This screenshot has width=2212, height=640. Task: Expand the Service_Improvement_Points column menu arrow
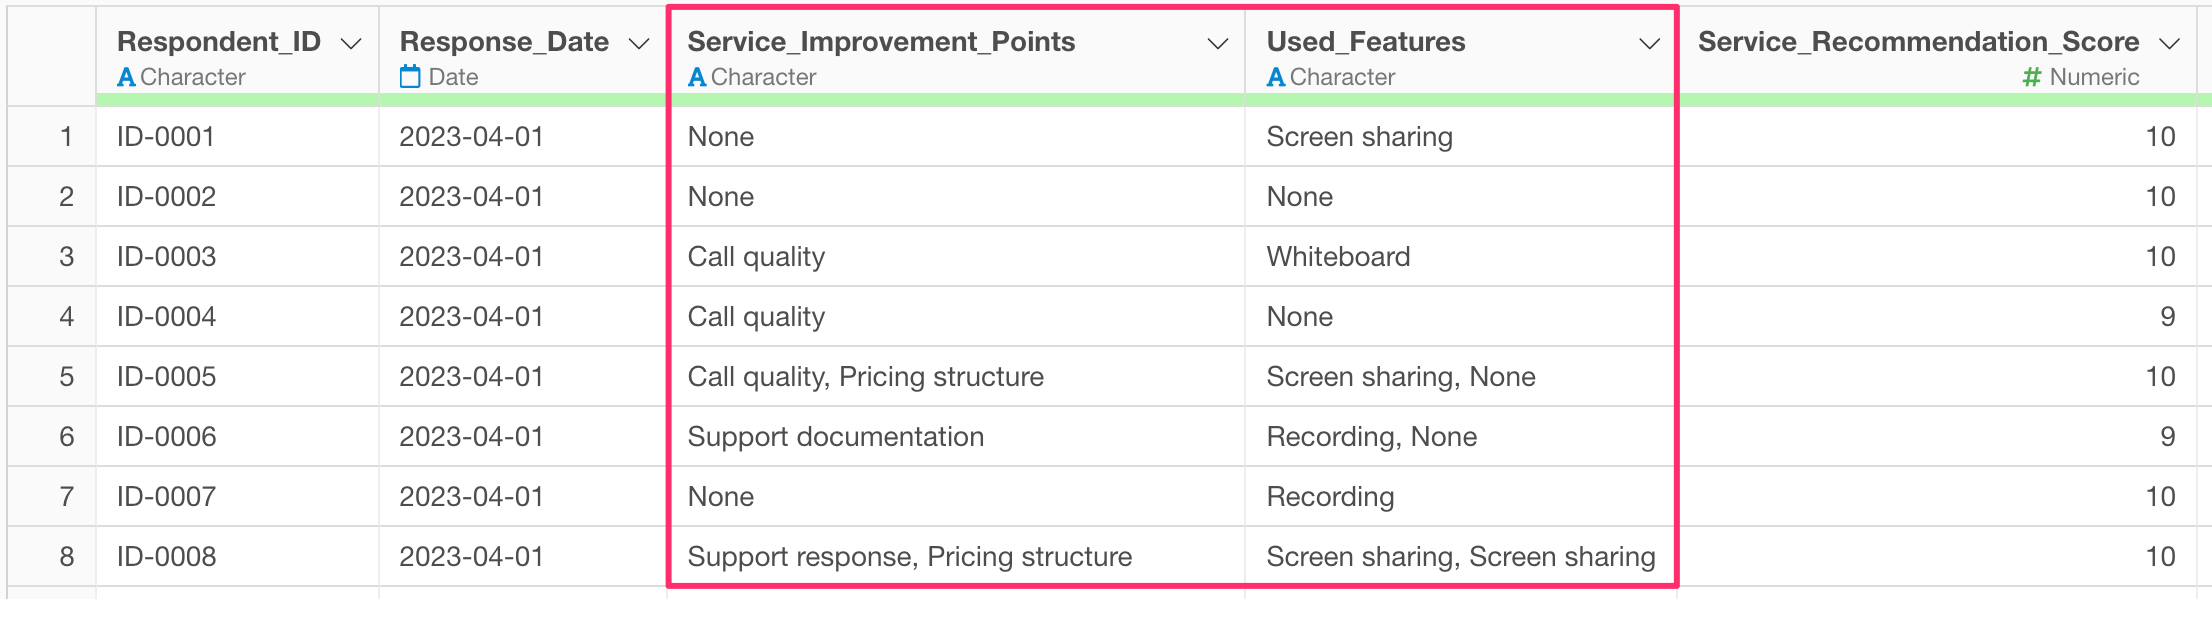coord(1217,44)
